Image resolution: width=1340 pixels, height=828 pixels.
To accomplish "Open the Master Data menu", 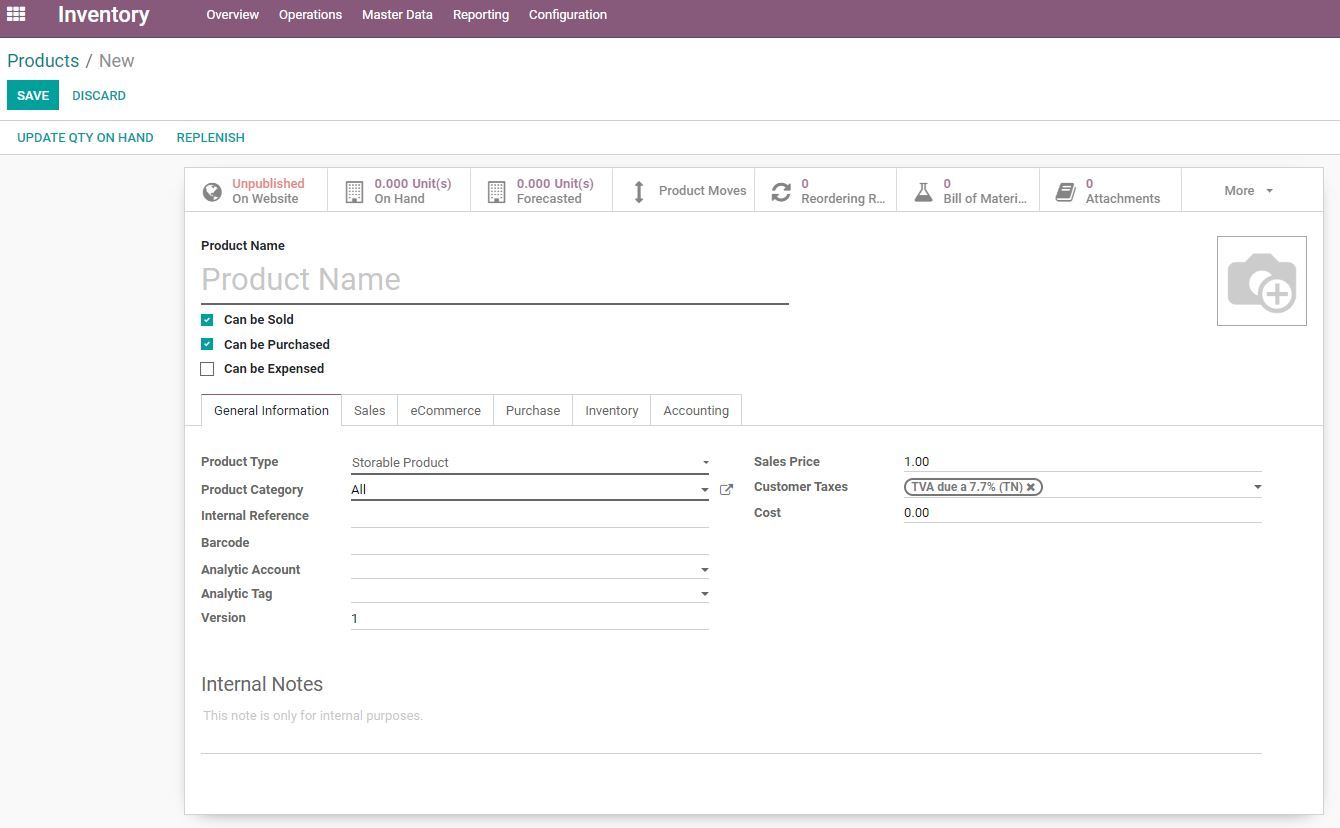I will click(397, 15).
